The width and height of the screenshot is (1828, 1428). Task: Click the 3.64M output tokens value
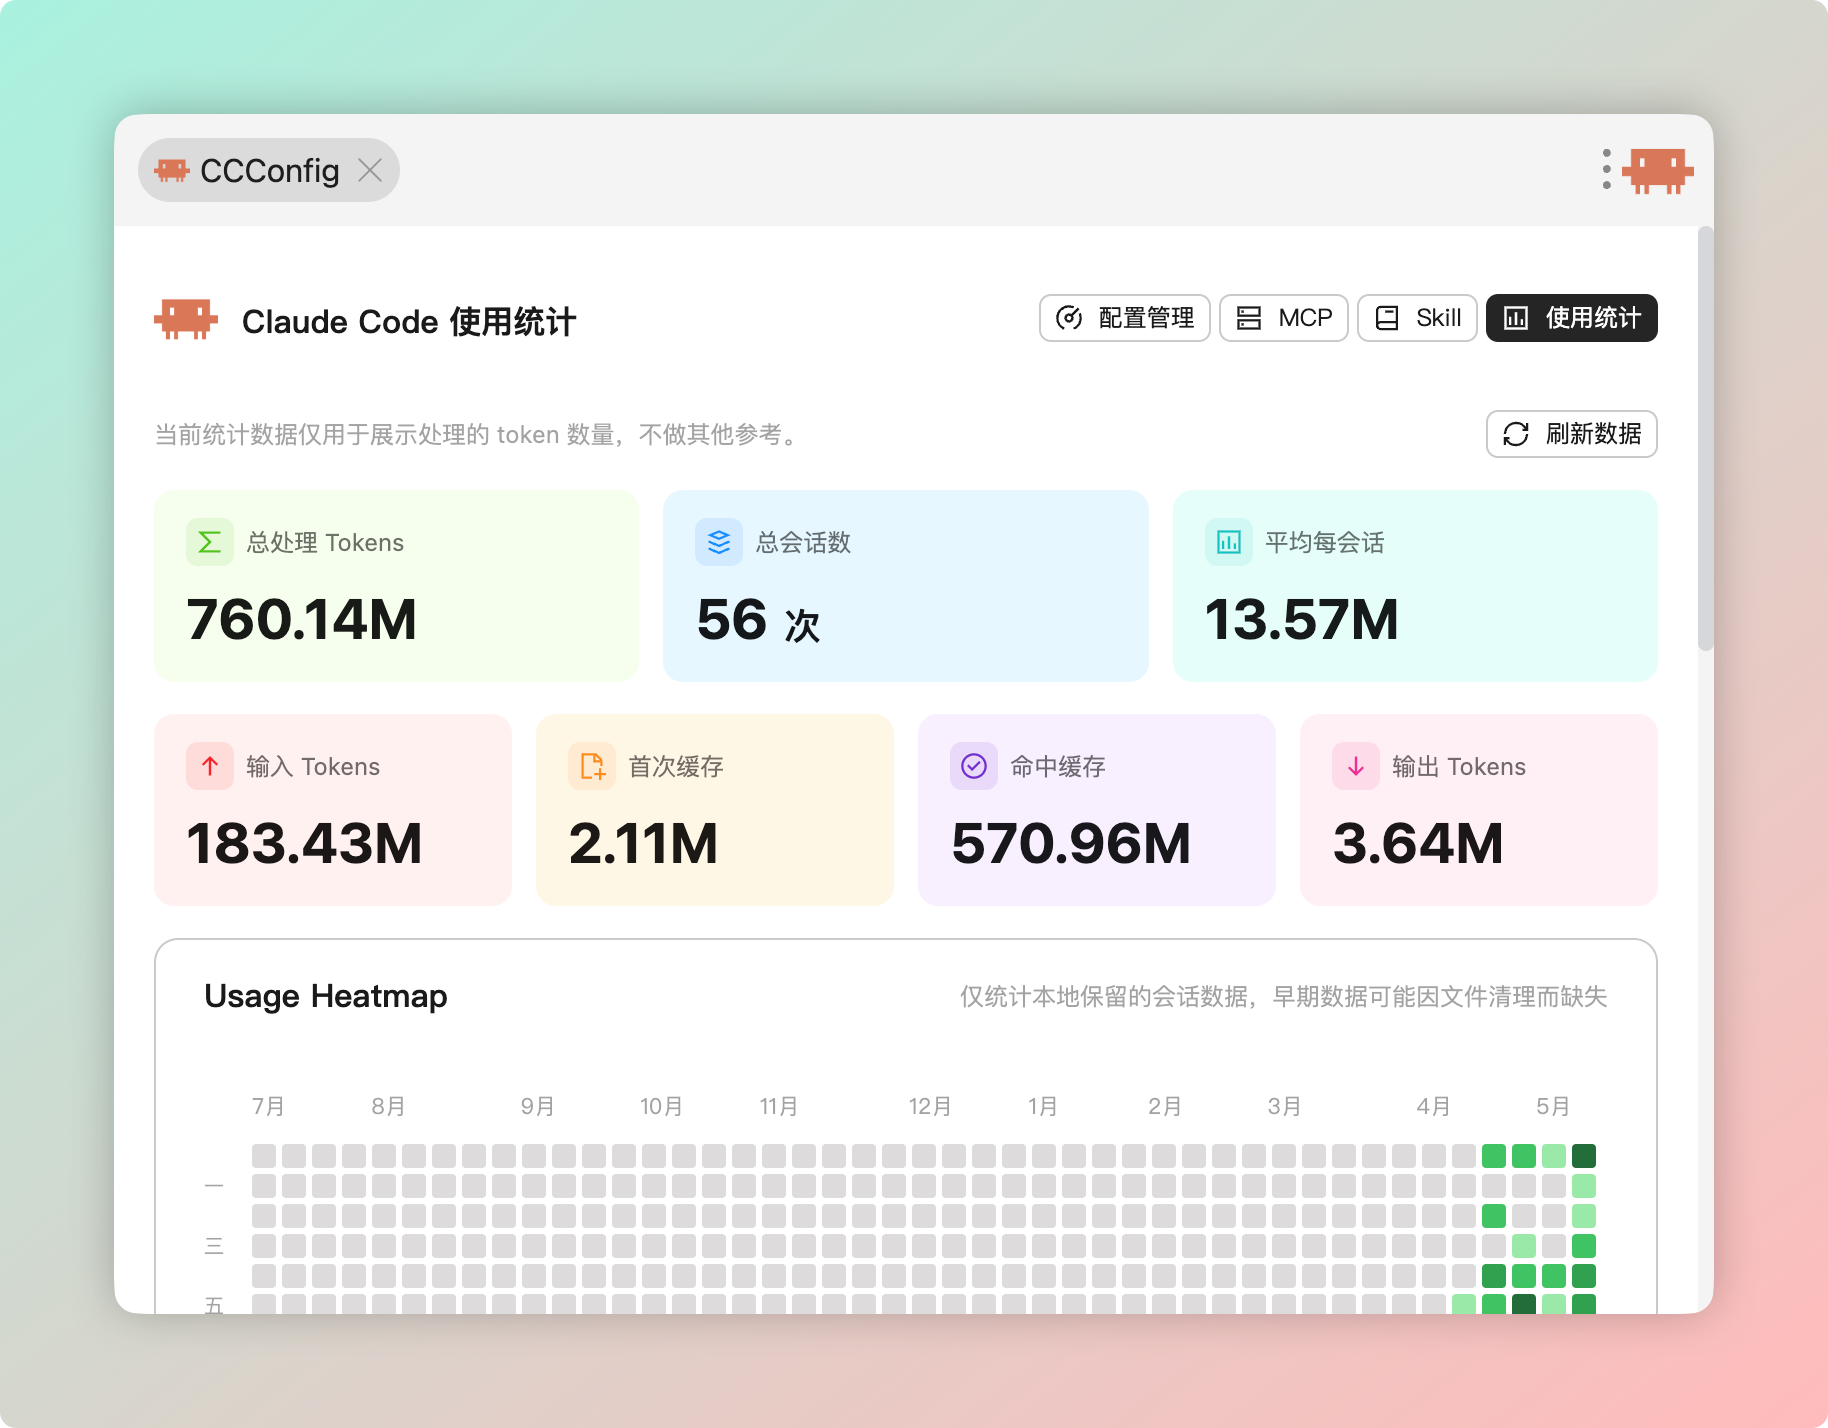(x=1418, y=843)
